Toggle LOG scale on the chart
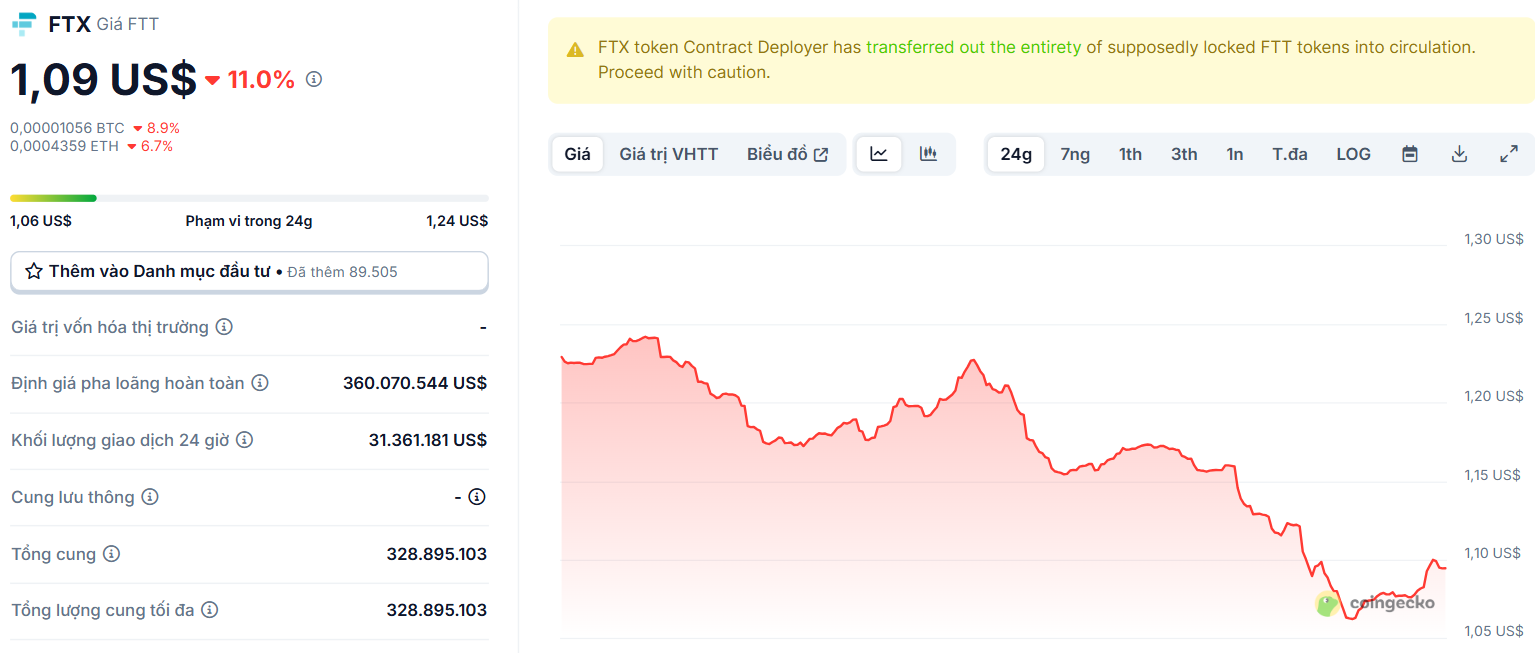Image resolution: width=1535 pixels, height=653 pixels. coord(1353,154)
